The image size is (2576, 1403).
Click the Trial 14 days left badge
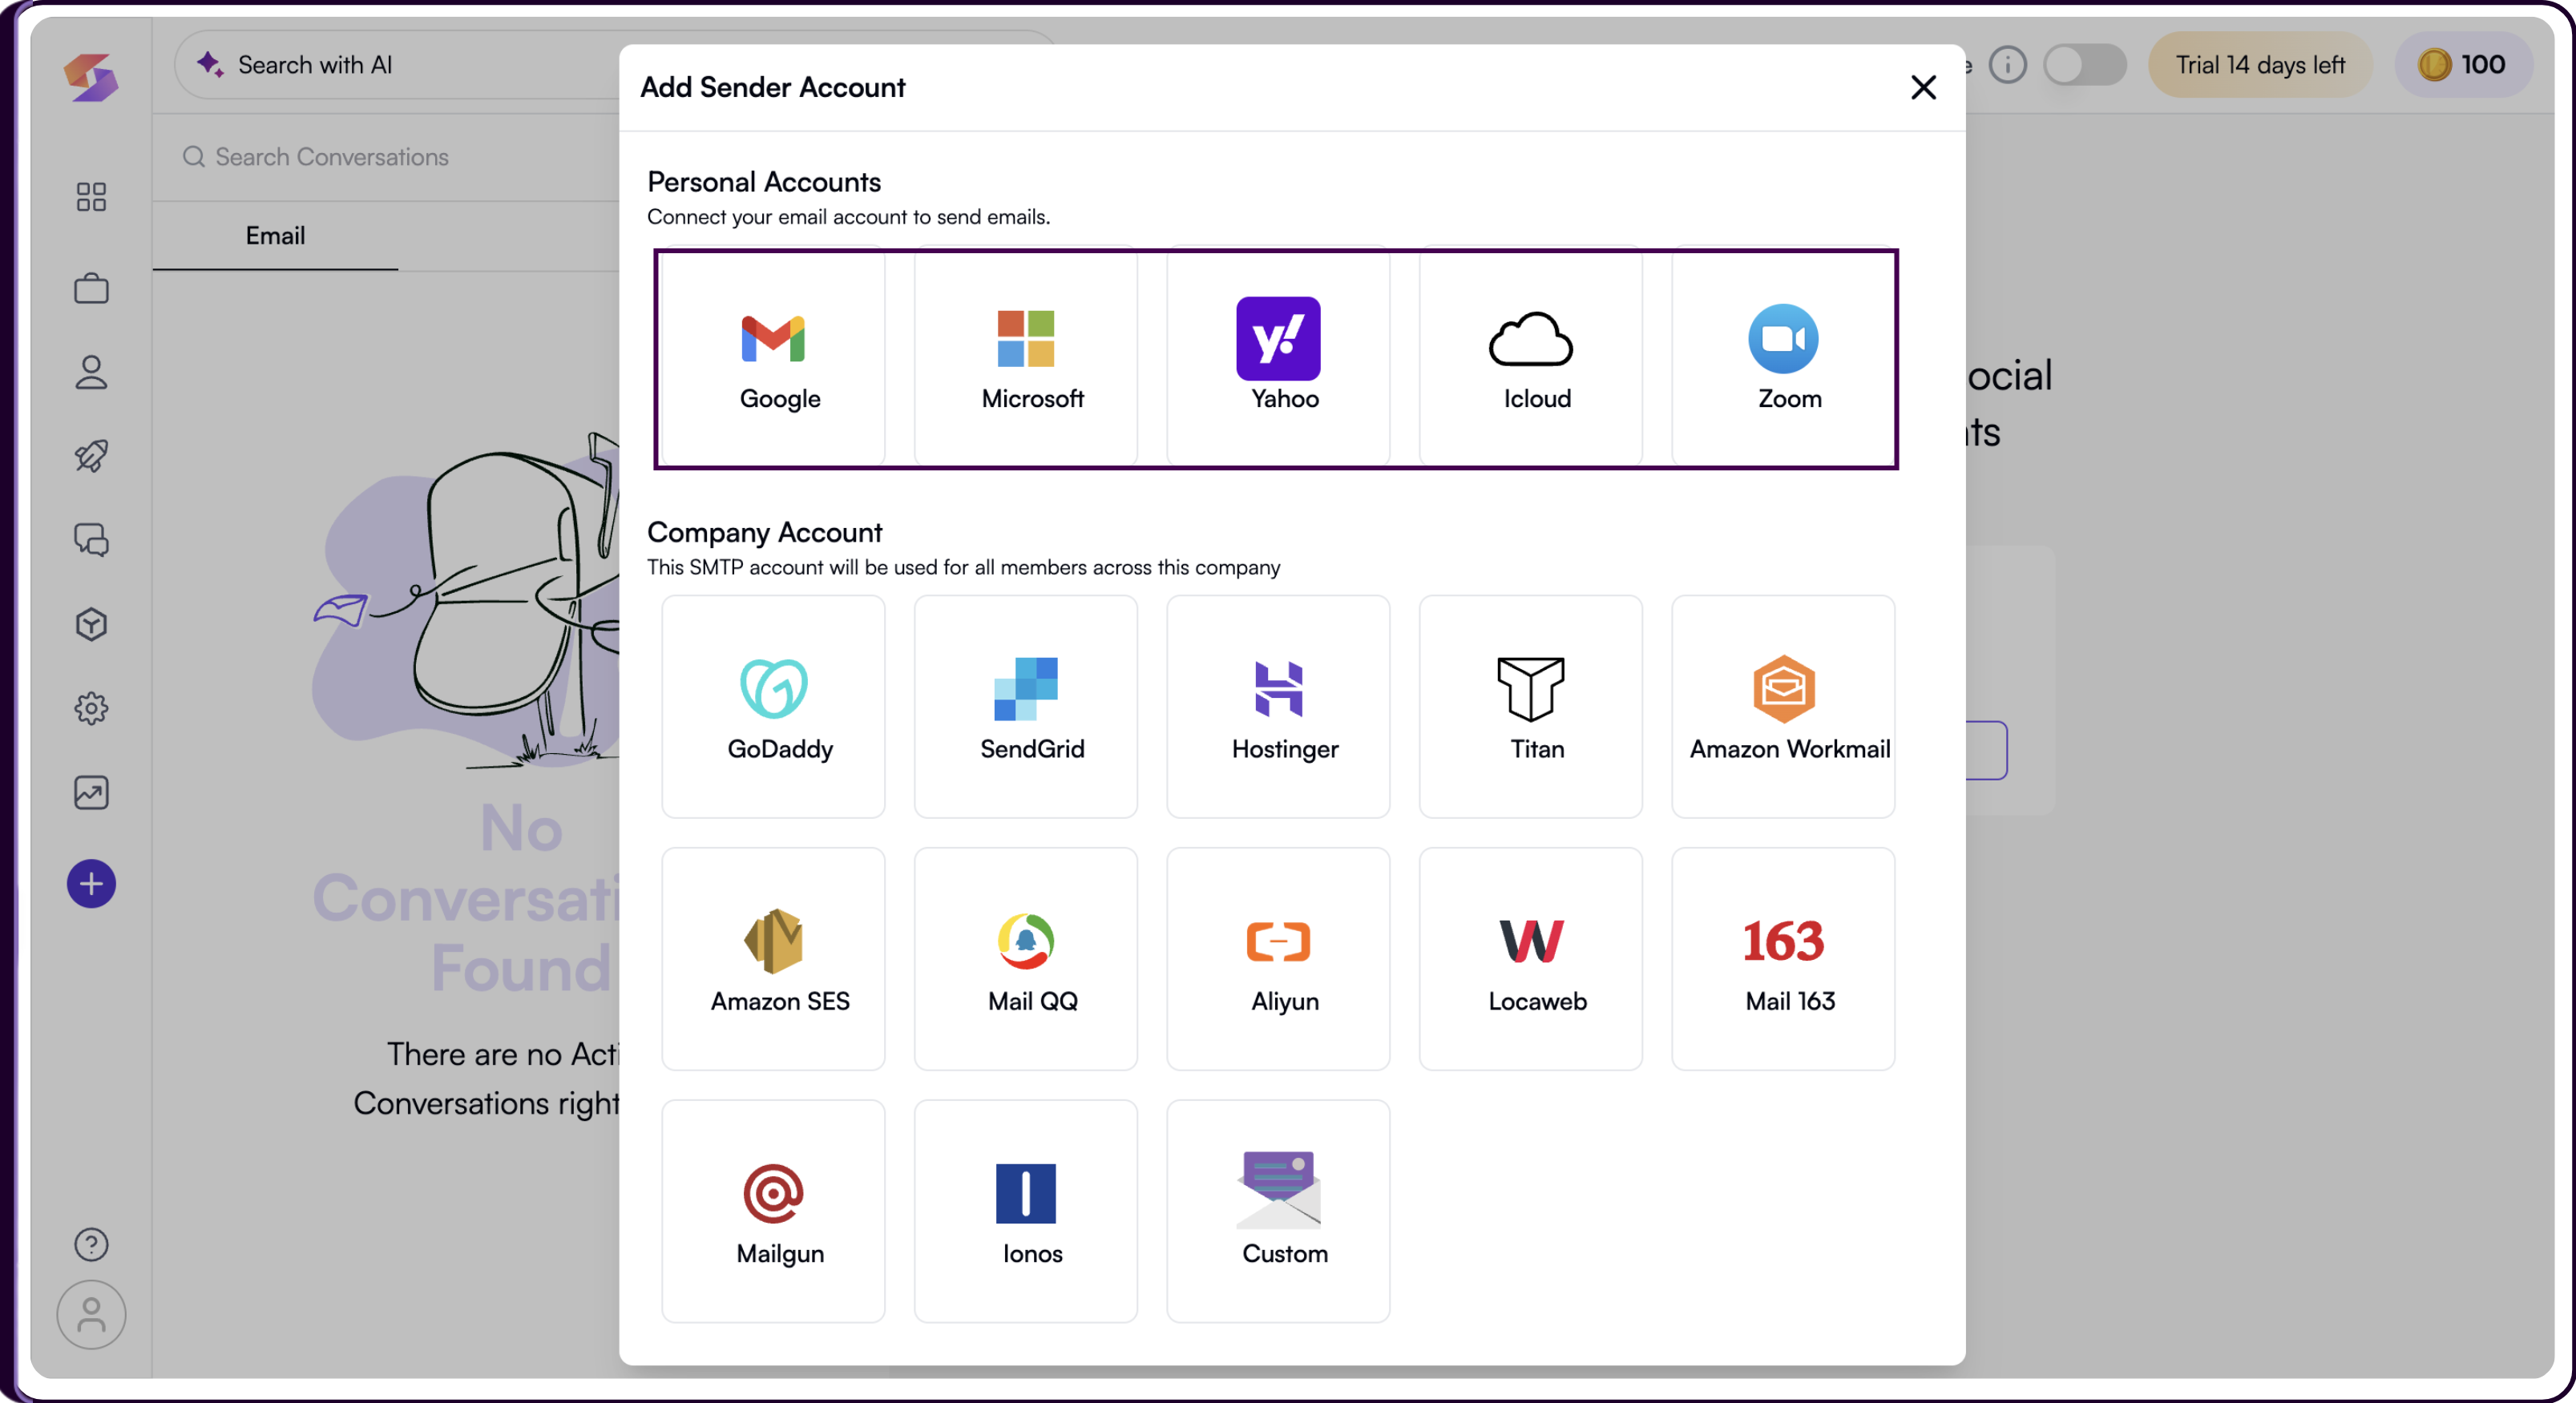pyautogui.click(x=2260, y=65)
